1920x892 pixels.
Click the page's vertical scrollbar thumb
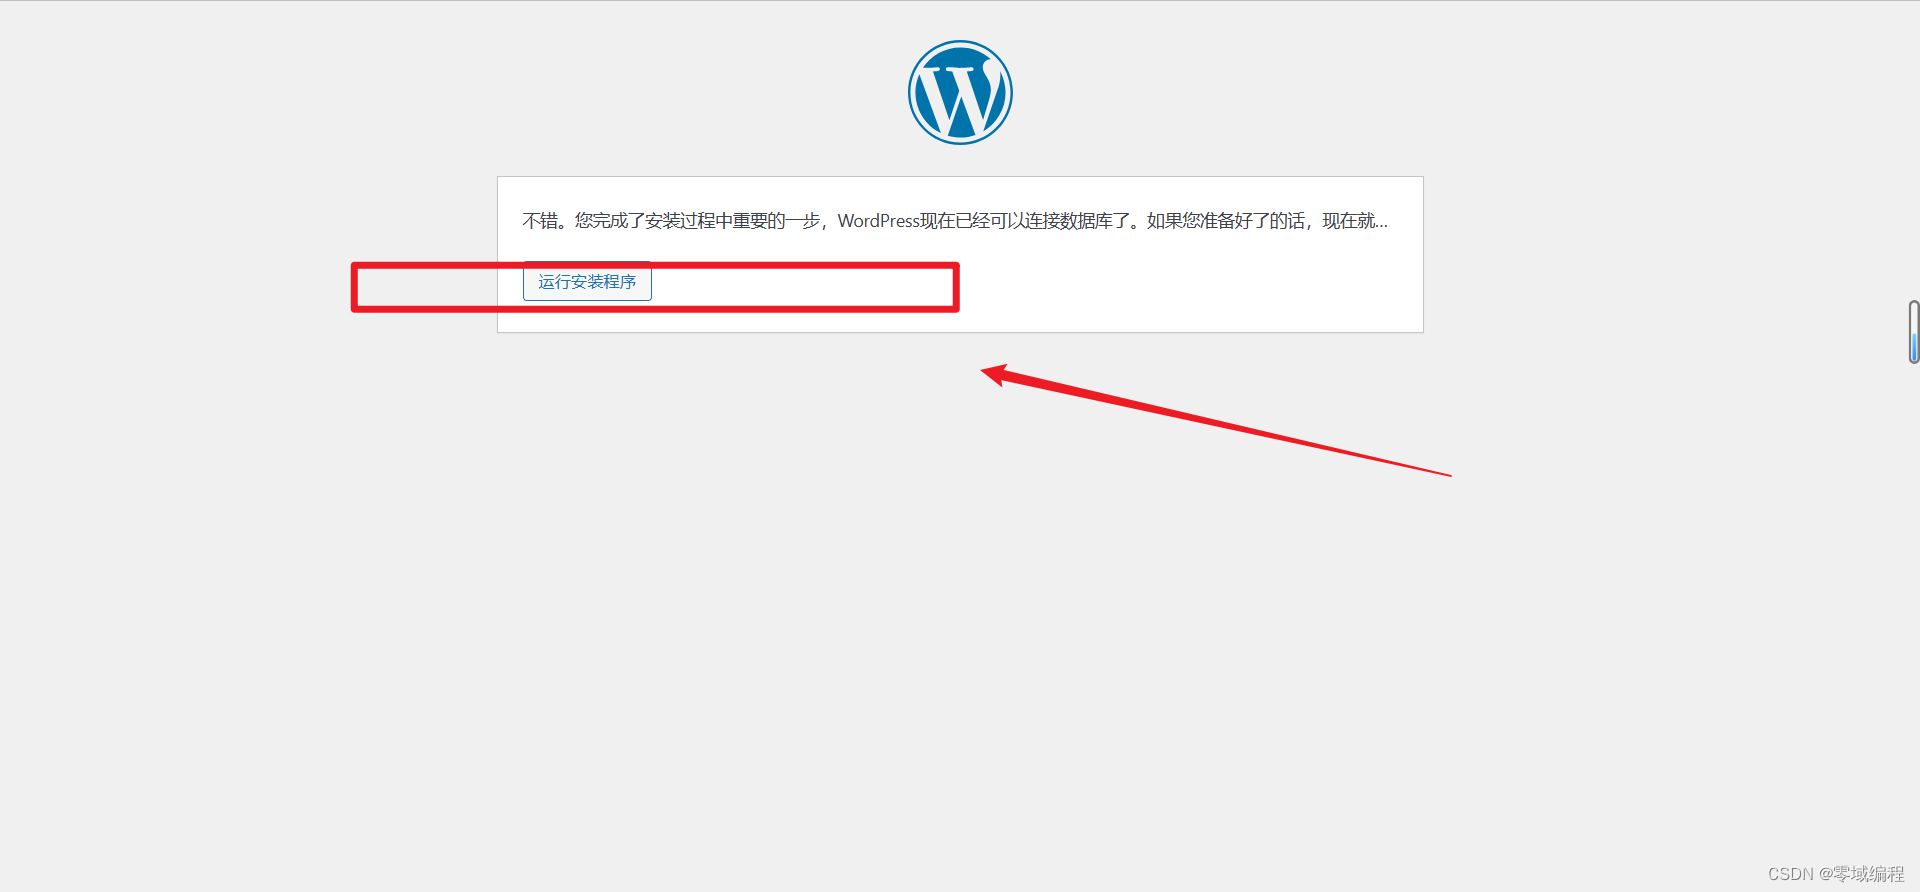(x=1913, y=332)
